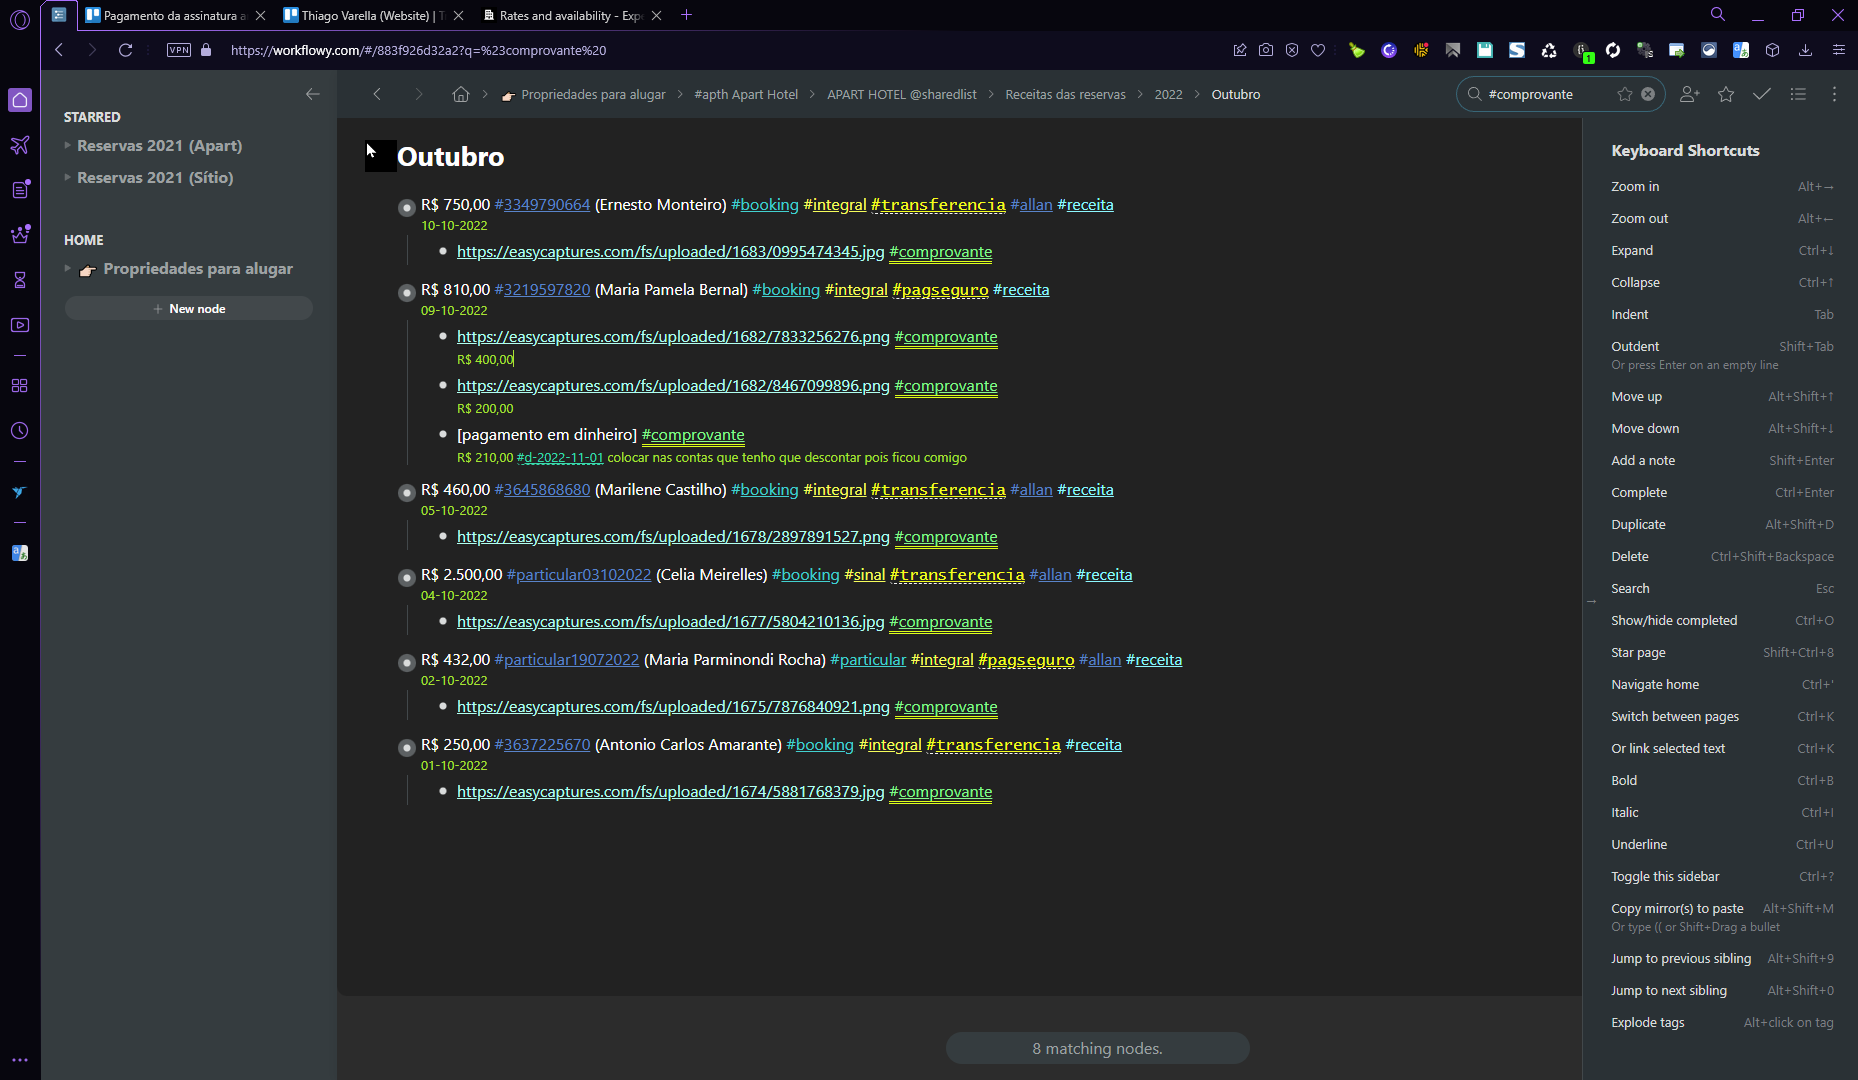
Task: Collapse the left sidebar with arrow icon
Action: pos(312,94)
